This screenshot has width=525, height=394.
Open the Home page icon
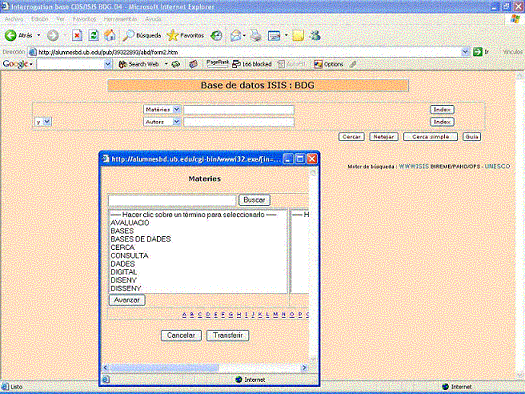coord(109,35)
